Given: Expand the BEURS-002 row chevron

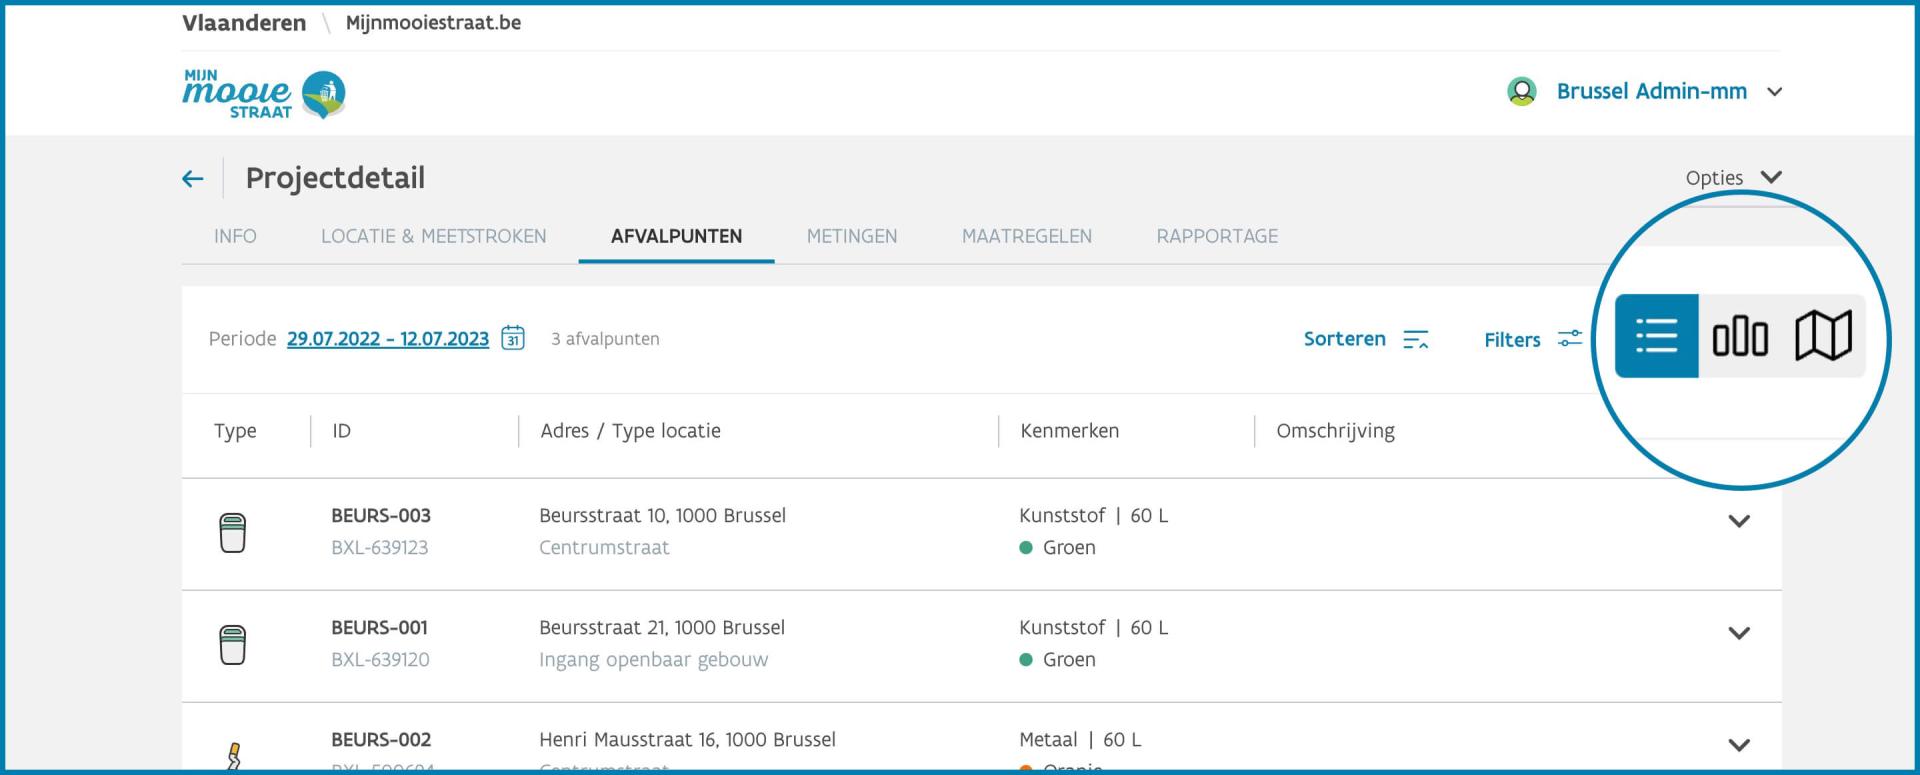Looking at the screenshot, I should [1739, 745].
